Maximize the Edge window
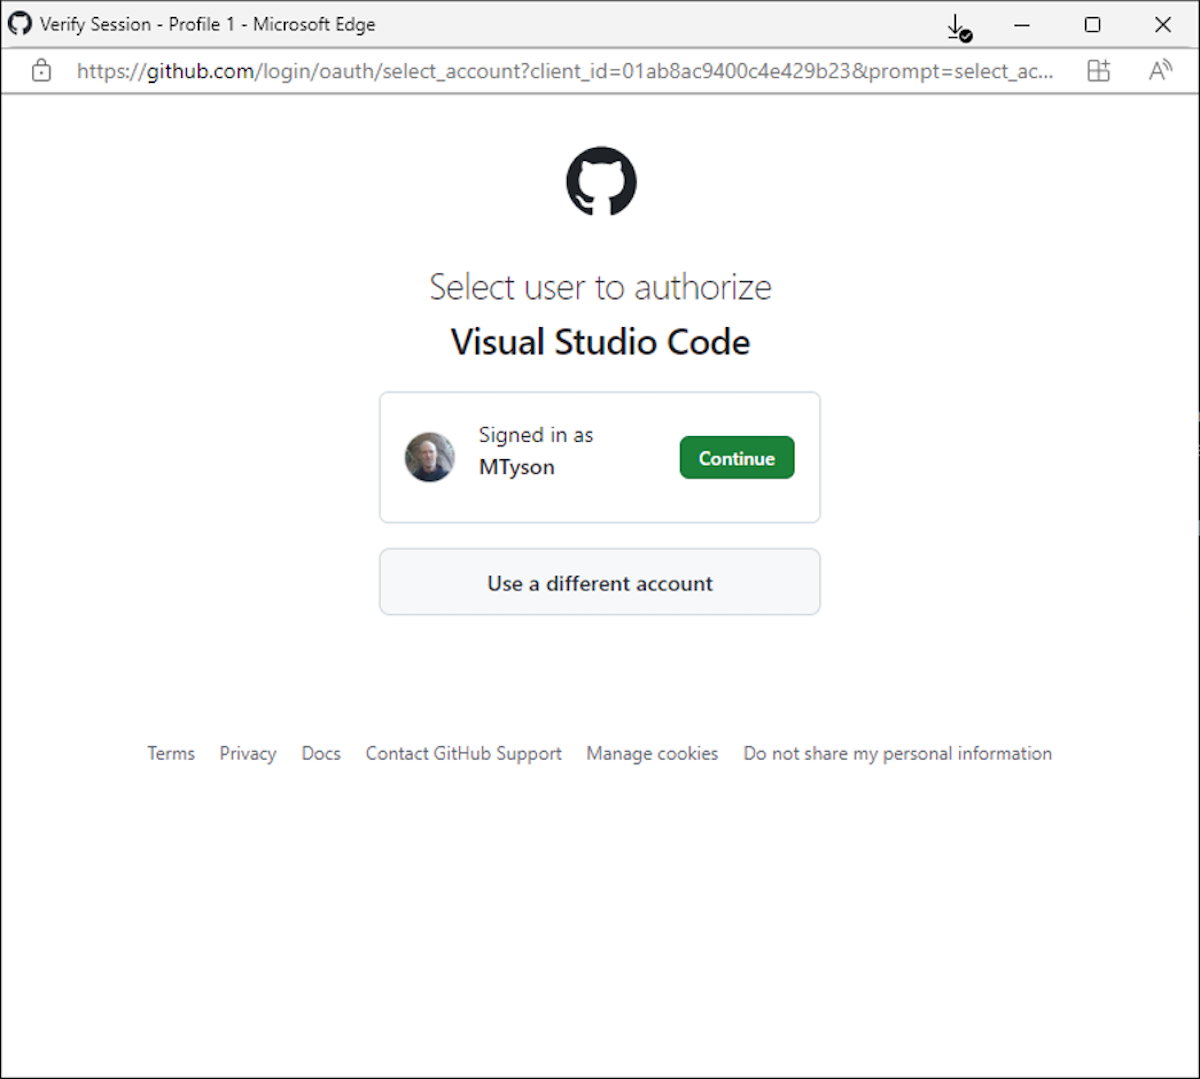Image resolution: width=1200 pixels, height=1079 pixels. click(1093, 25)
